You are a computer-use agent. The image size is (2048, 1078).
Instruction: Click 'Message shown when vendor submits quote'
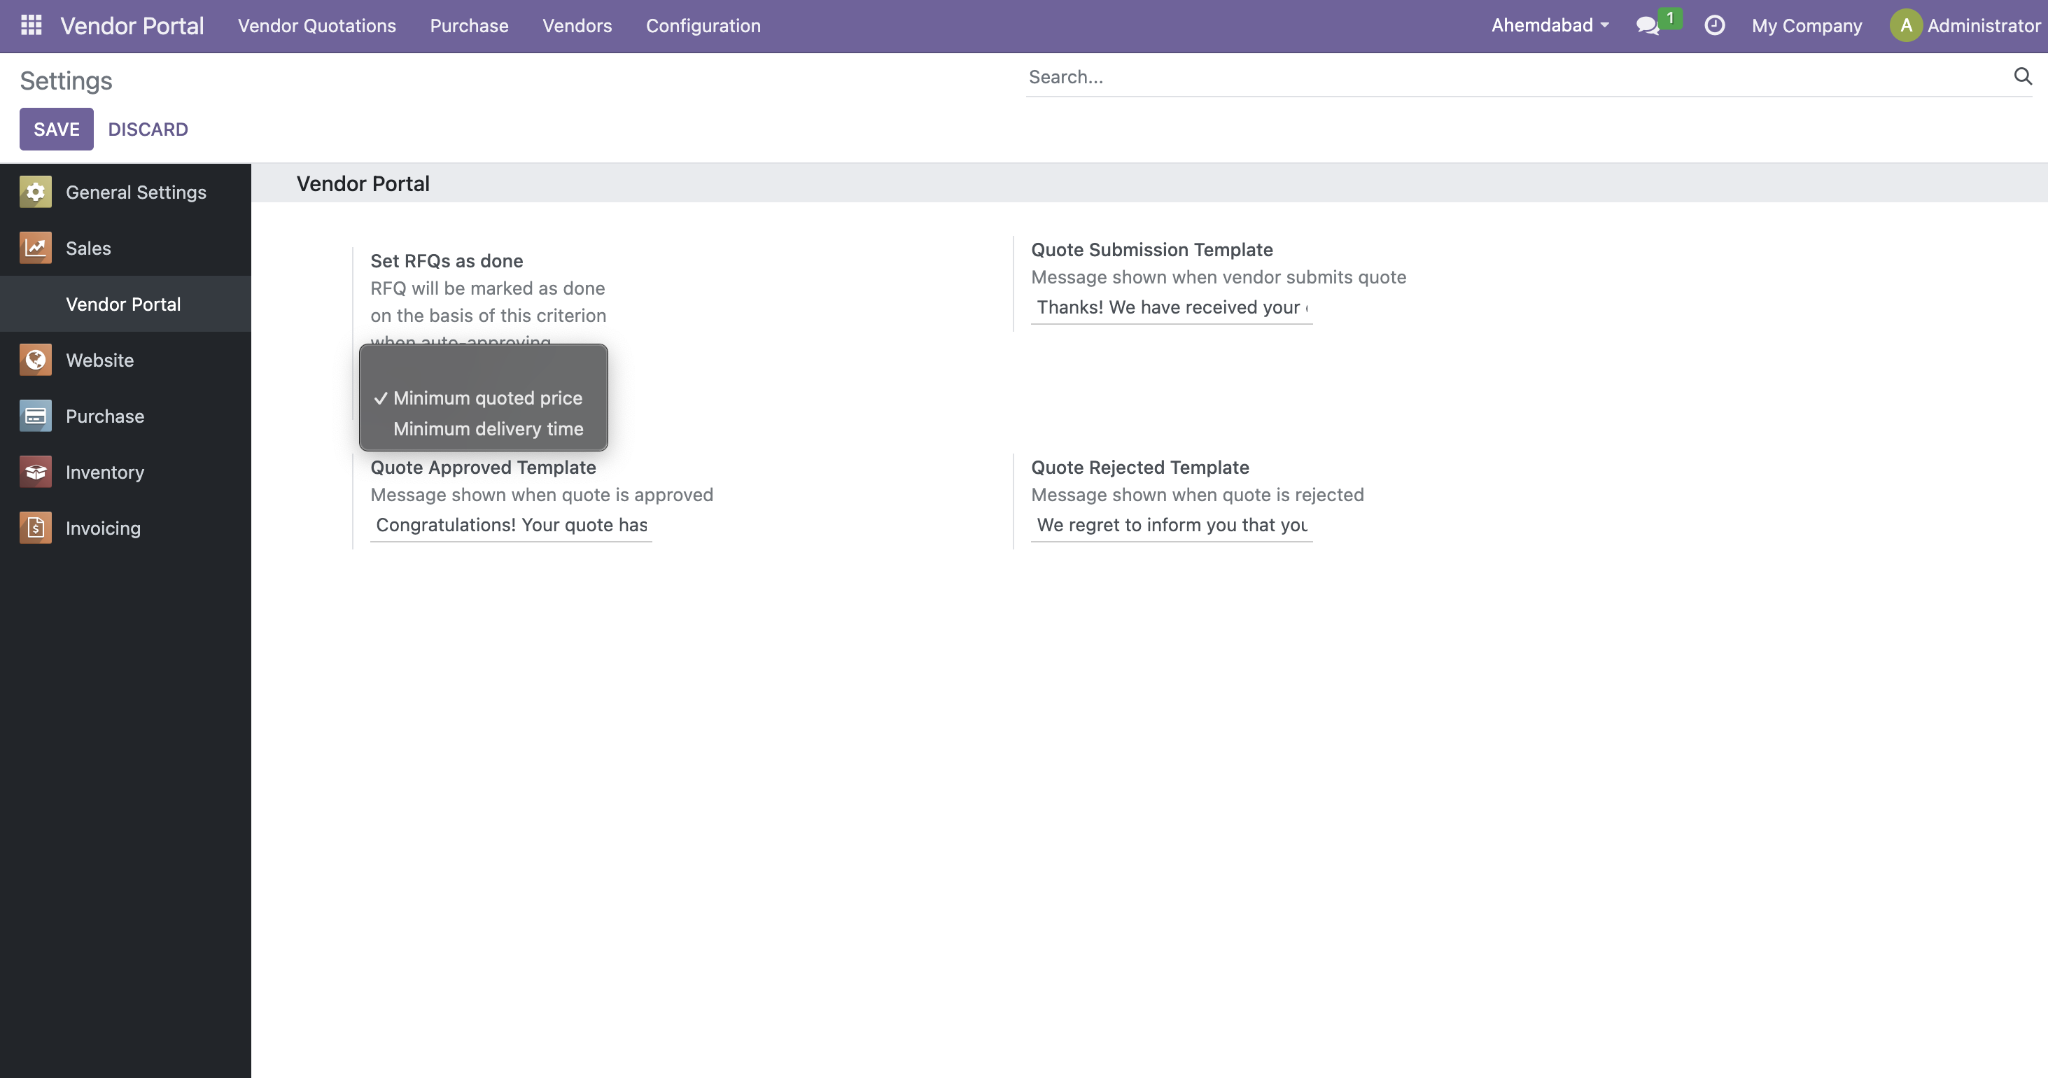1218,277
